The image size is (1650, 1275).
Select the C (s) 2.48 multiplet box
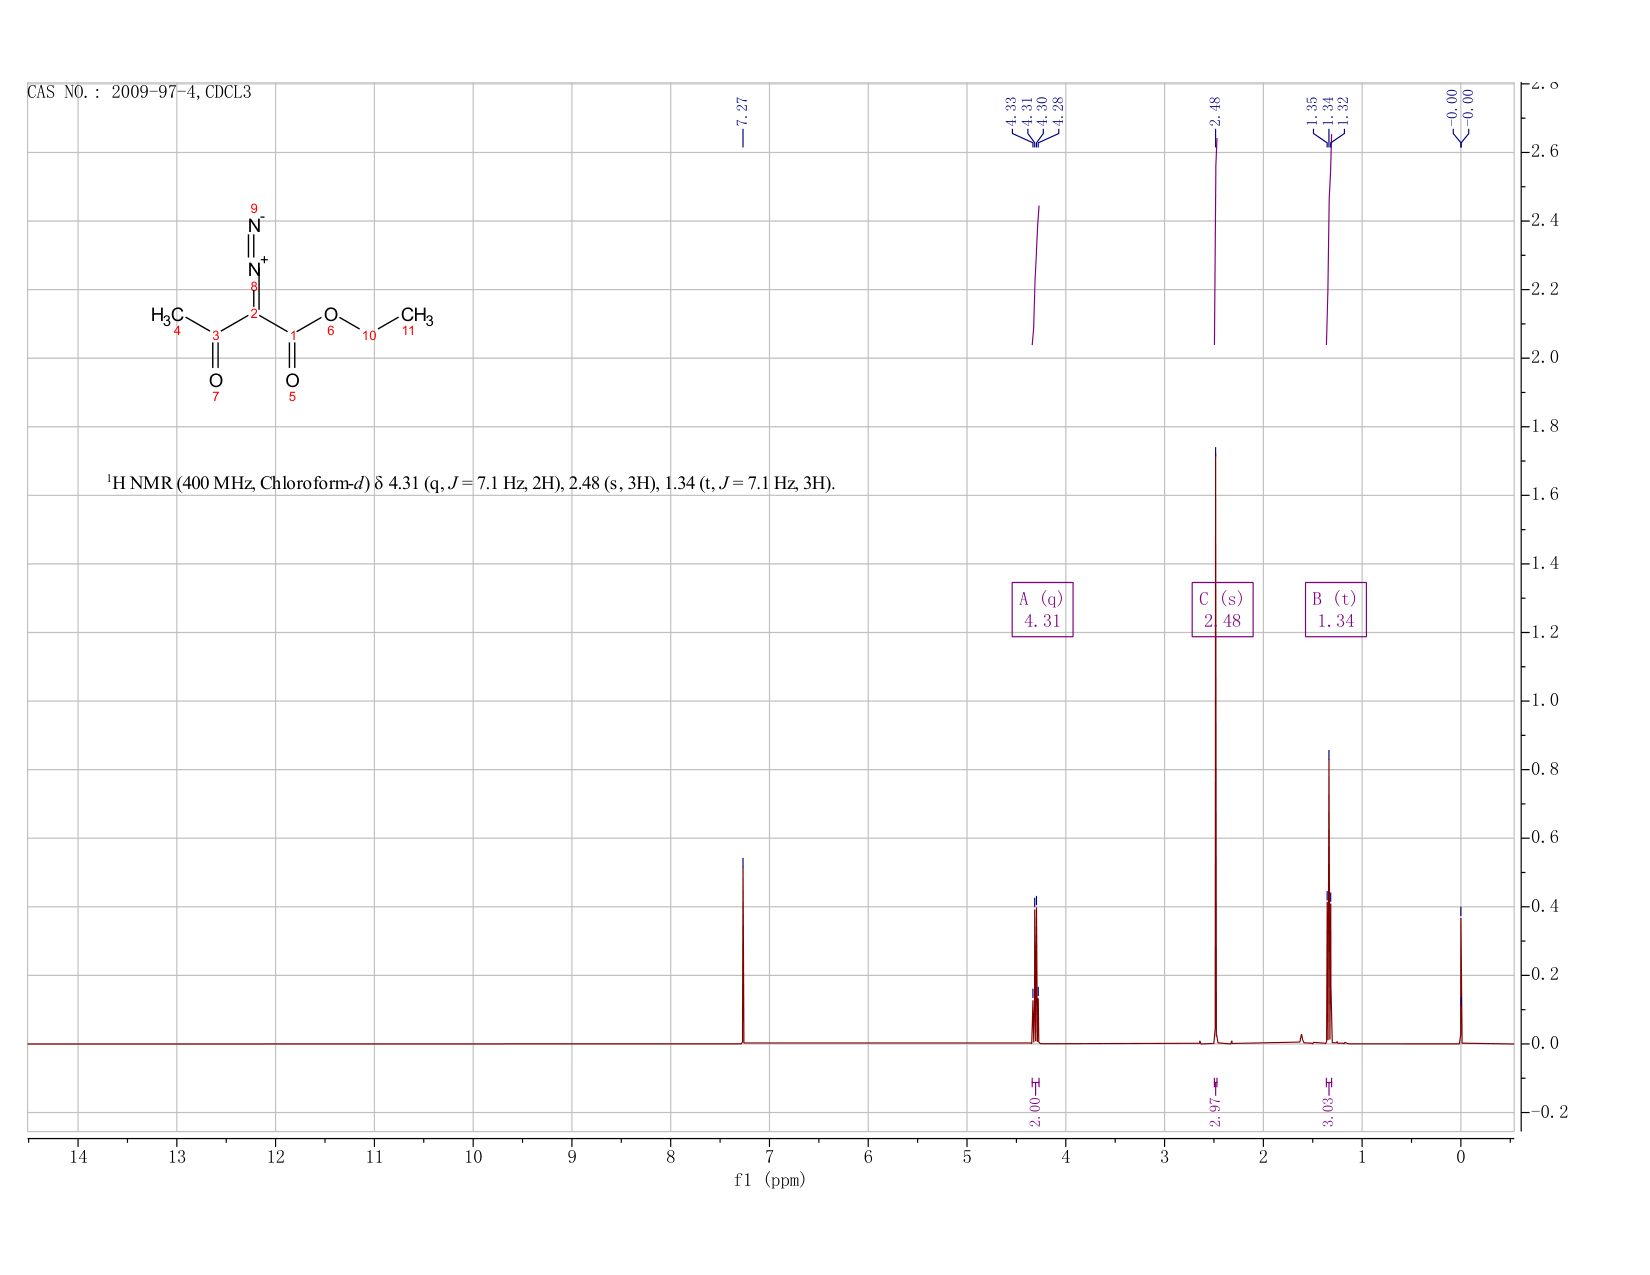point(1222,609)
